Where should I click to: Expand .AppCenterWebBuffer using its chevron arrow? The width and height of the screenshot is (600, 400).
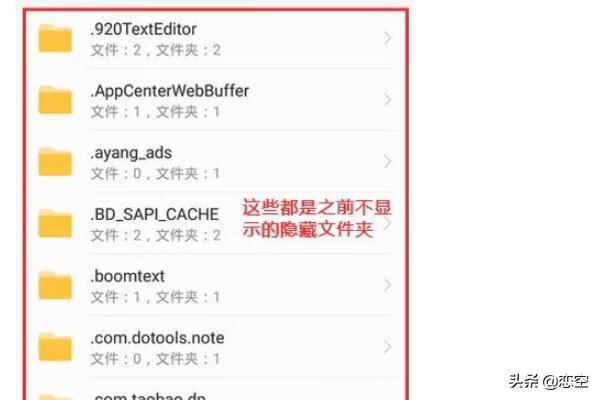click(x=387, y=100)
